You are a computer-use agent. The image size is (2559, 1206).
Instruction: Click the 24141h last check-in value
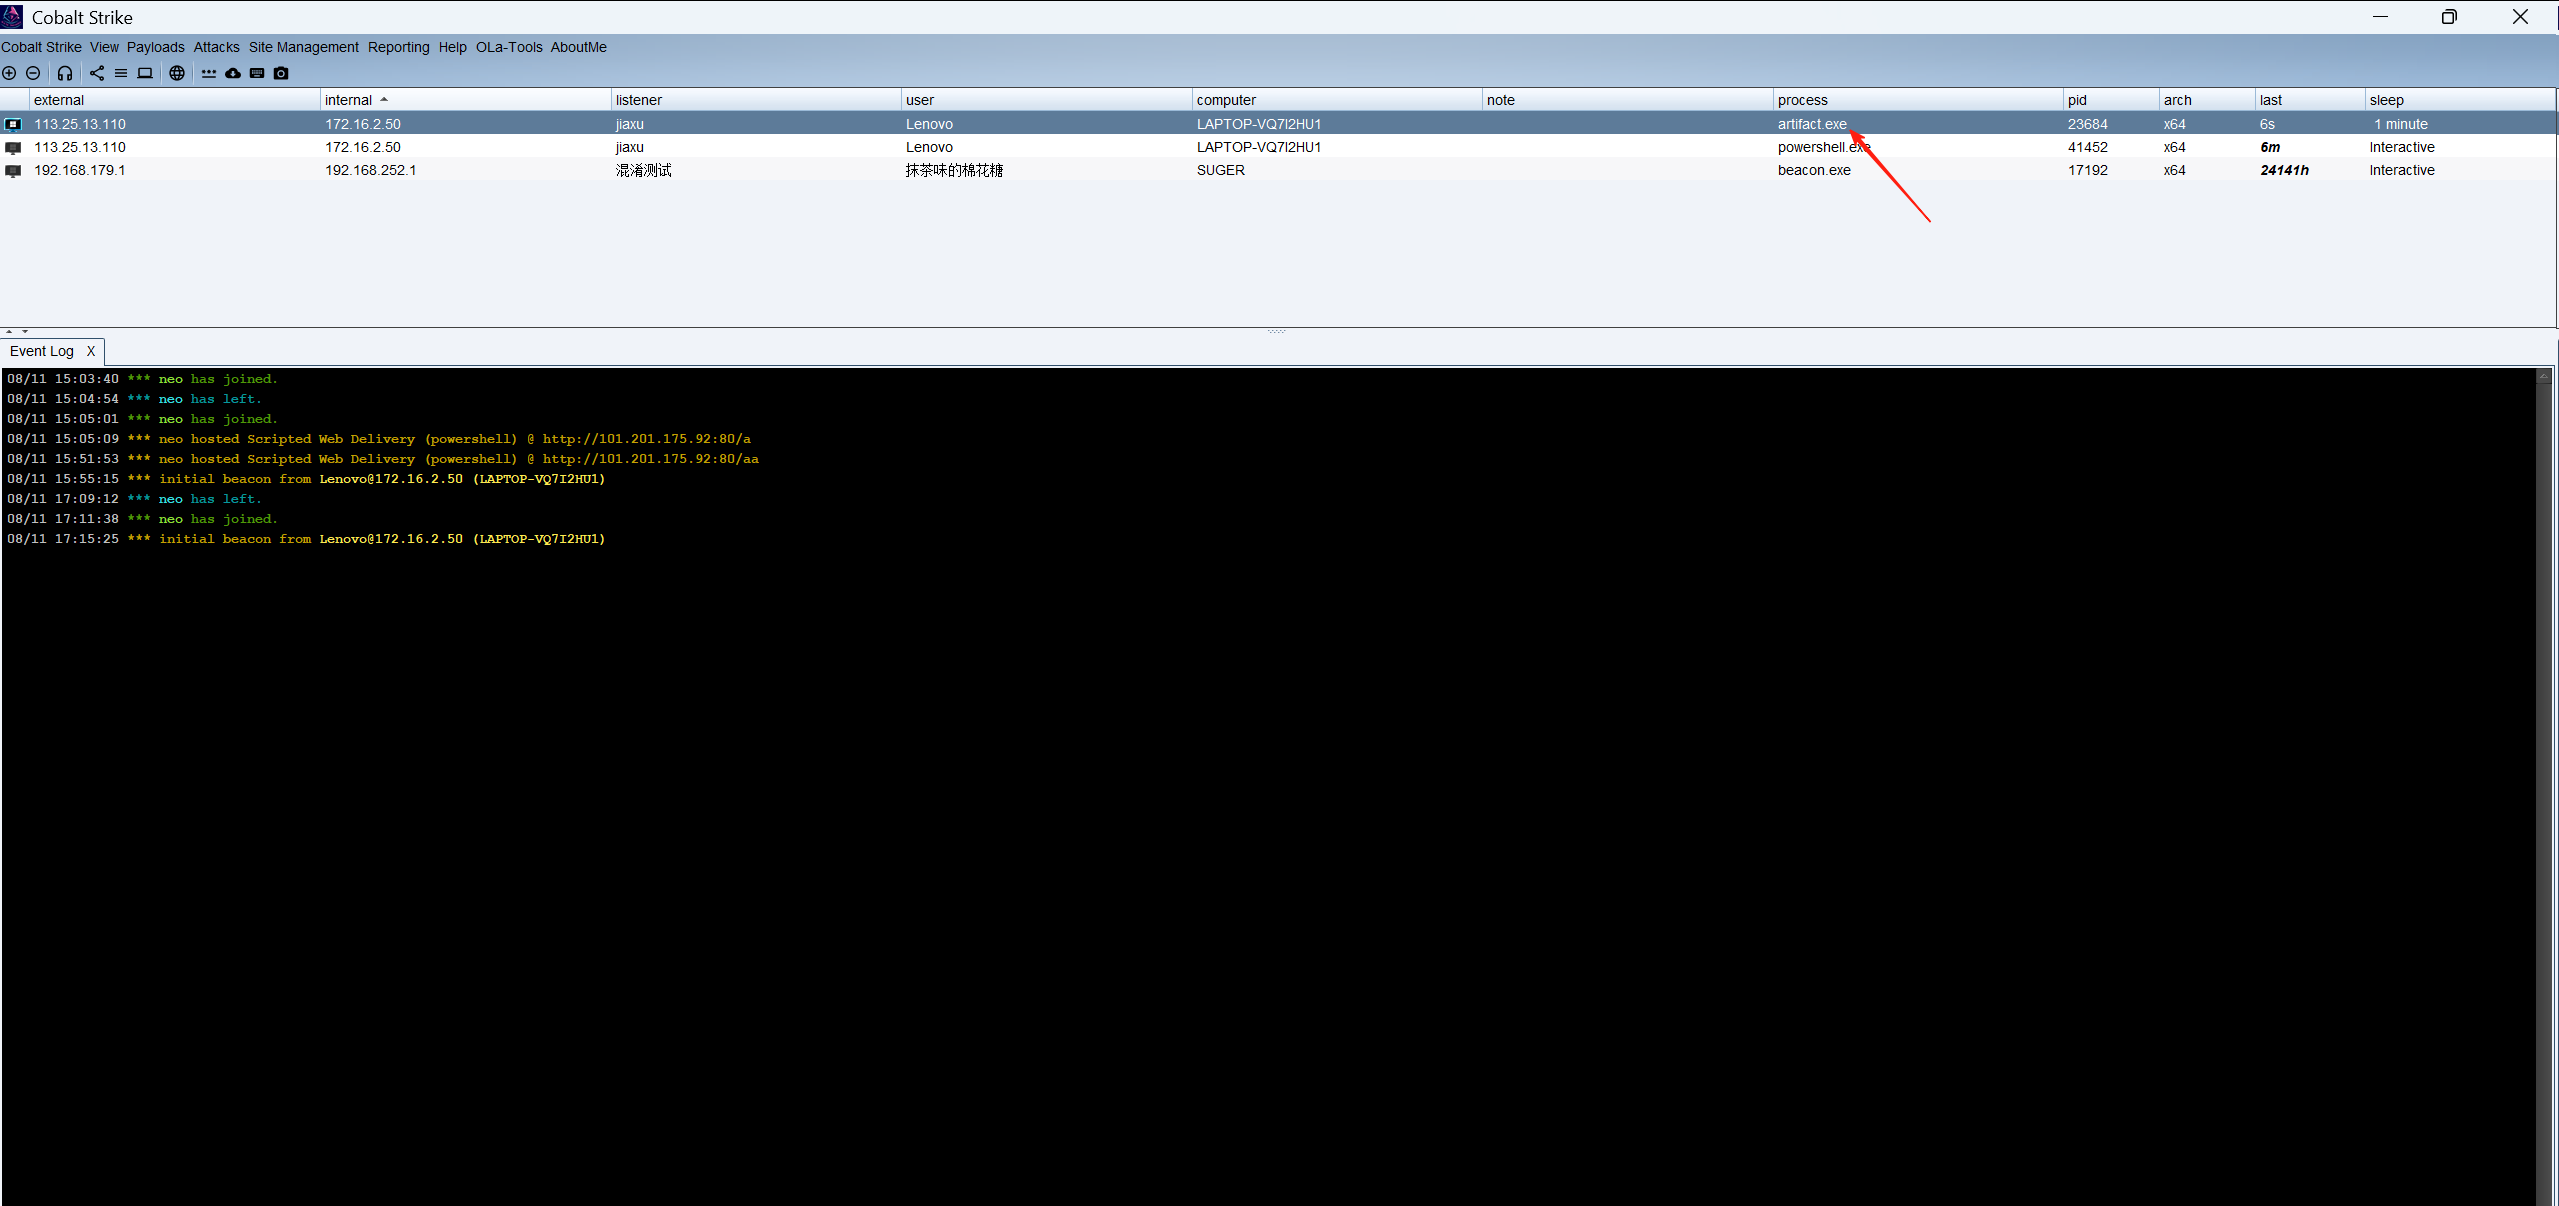(2284, 170)
